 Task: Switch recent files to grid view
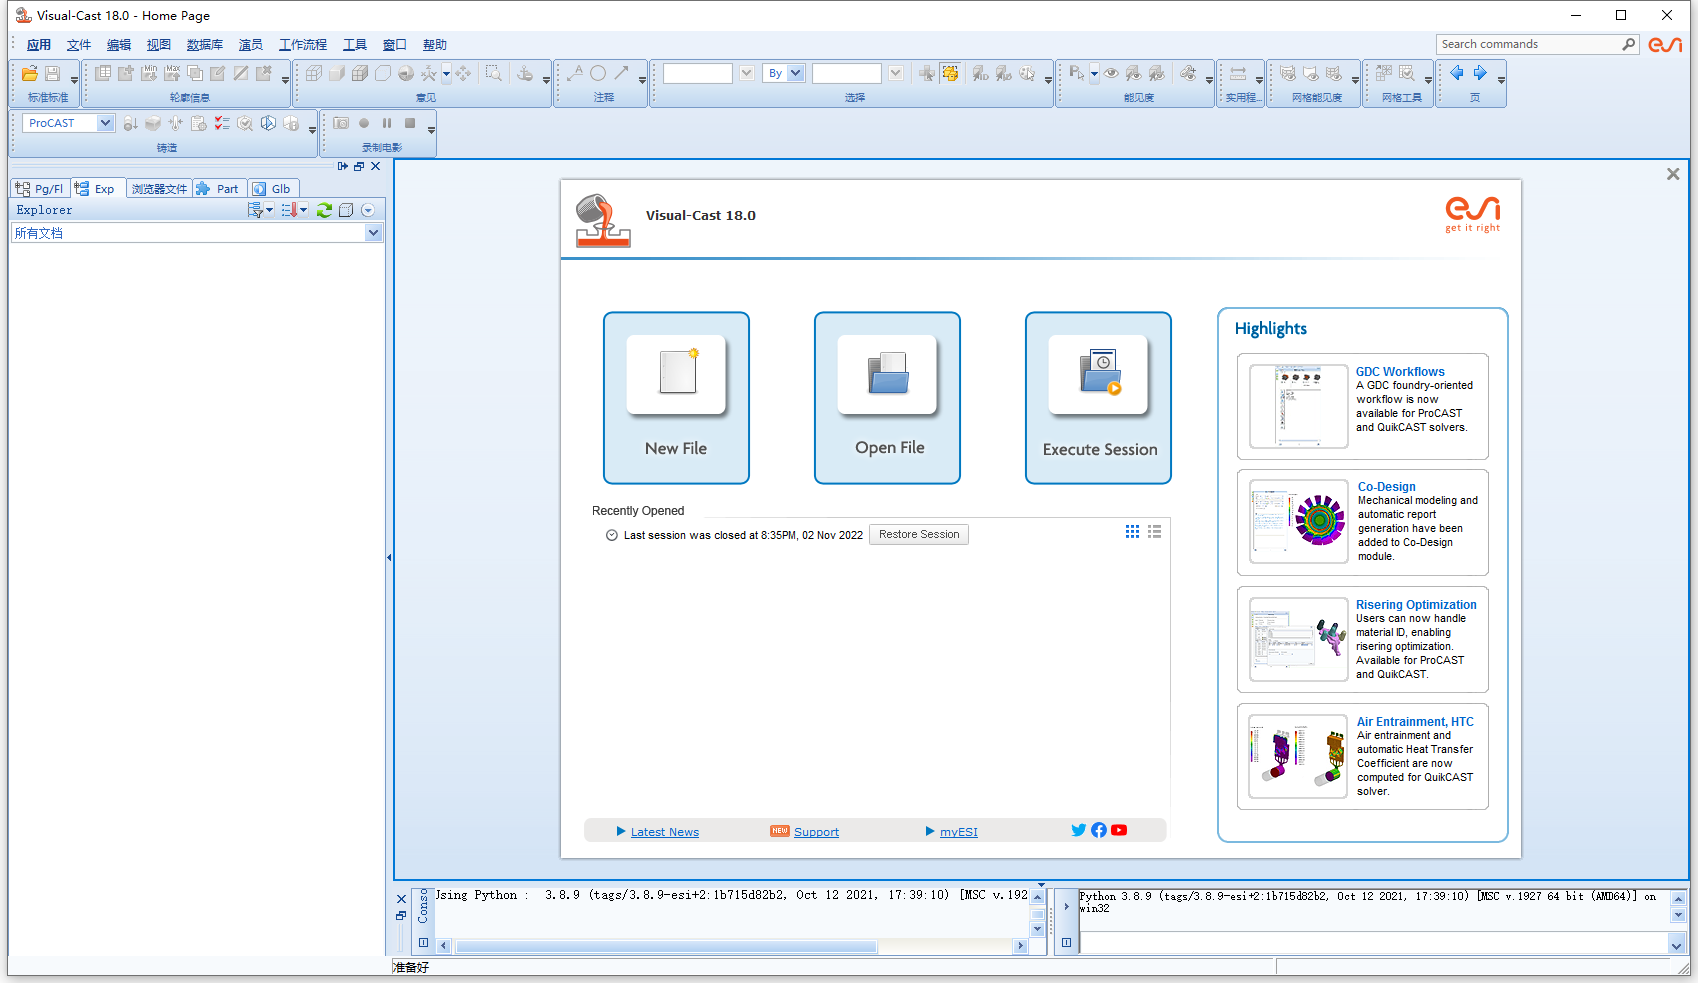tap(1132, 532)
